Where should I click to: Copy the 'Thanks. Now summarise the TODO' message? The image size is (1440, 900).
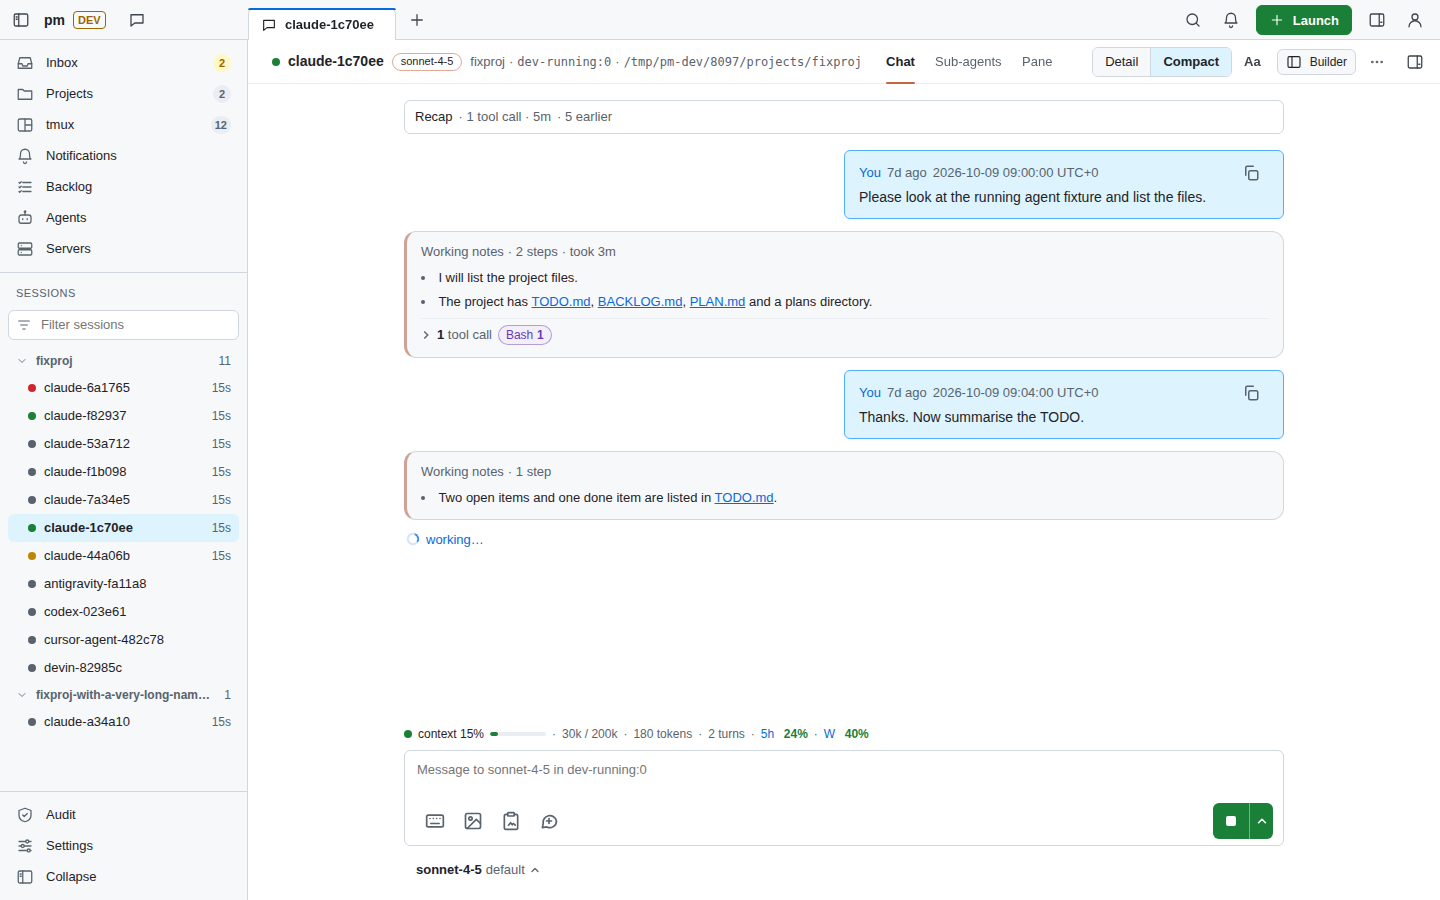pyautogui.click(x=1251, y=393)
